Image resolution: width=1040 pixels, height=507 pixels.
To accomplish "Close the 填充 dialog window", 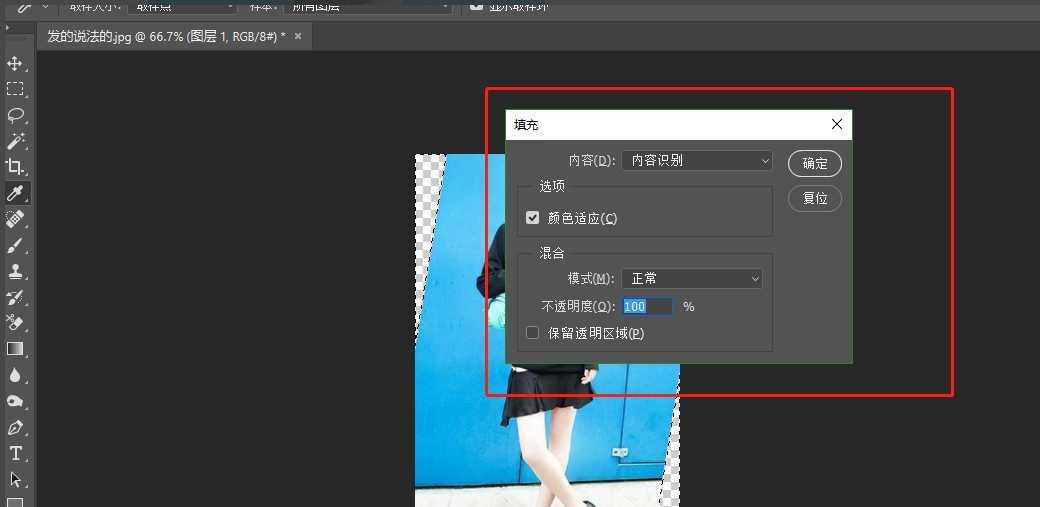I will [837, 125].
